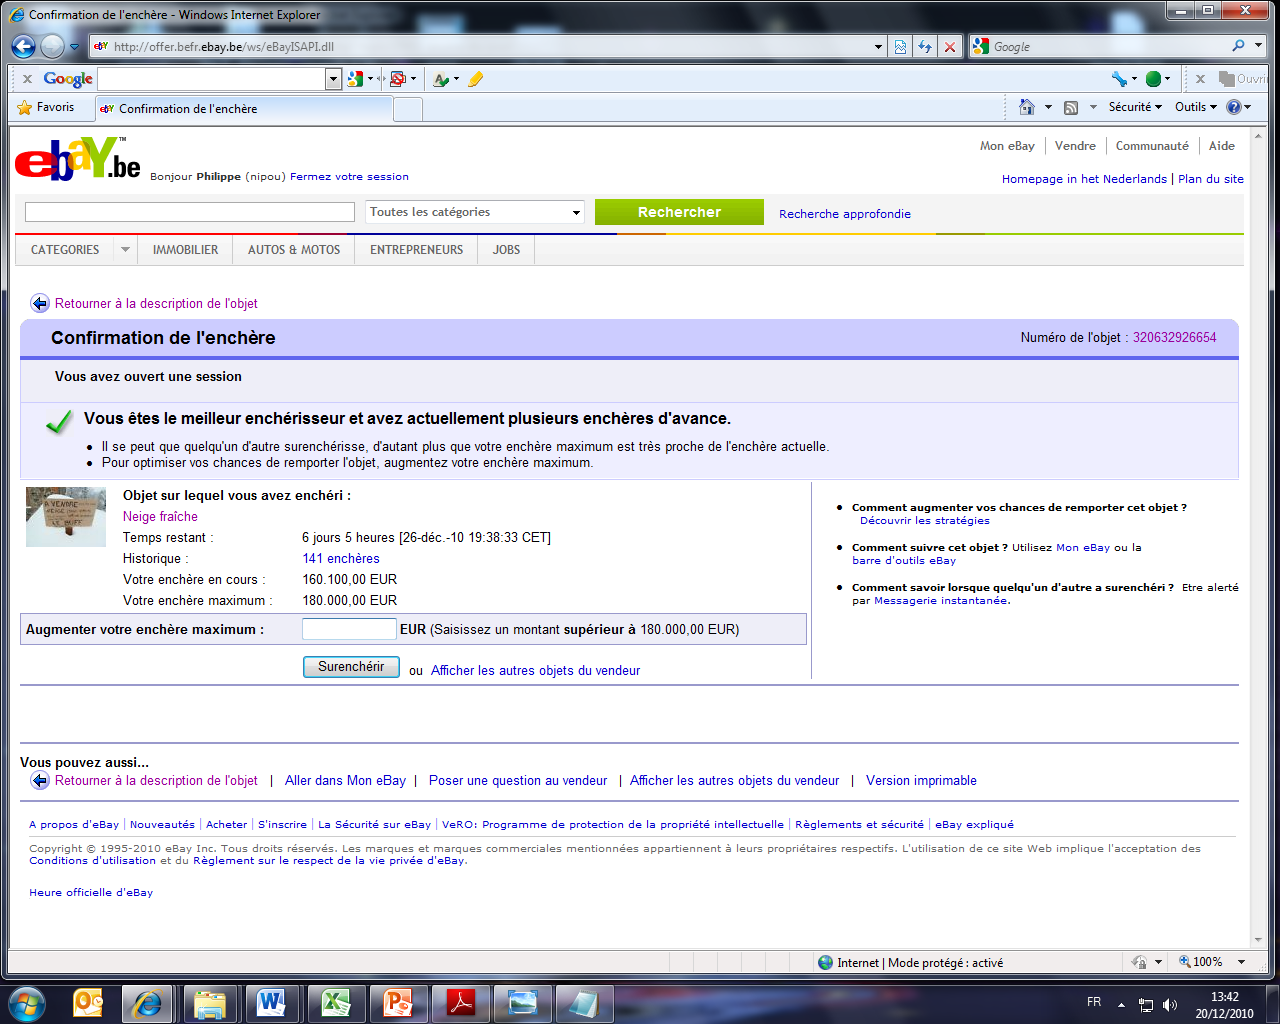The width and height of the screenshot is (1280, 1024).
Task: Open the Toutes les catégories dropdown
Action: pyautogui.click(x=475, y=212)
